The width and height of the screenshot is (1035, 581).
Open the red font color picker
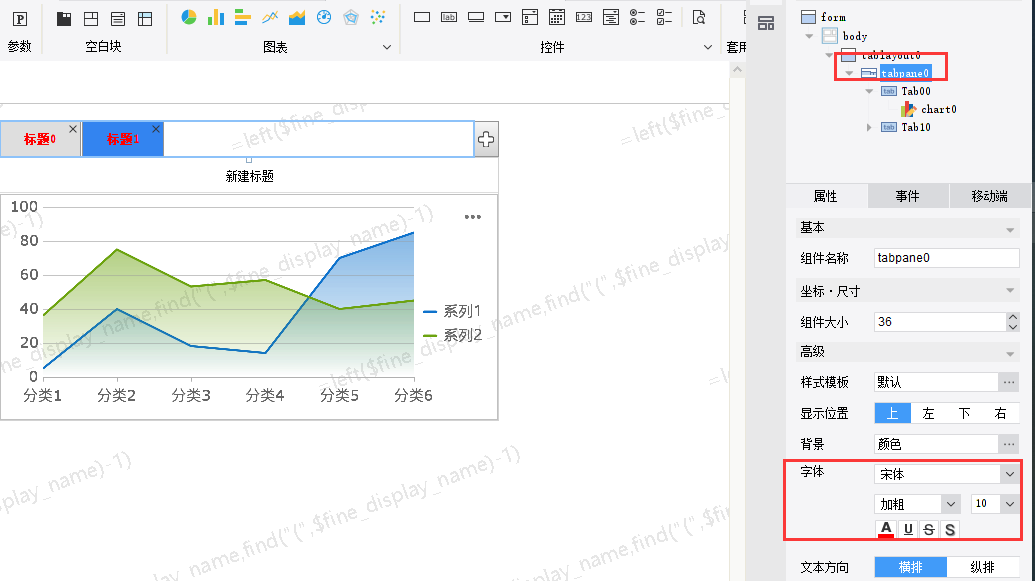[886, 530]
